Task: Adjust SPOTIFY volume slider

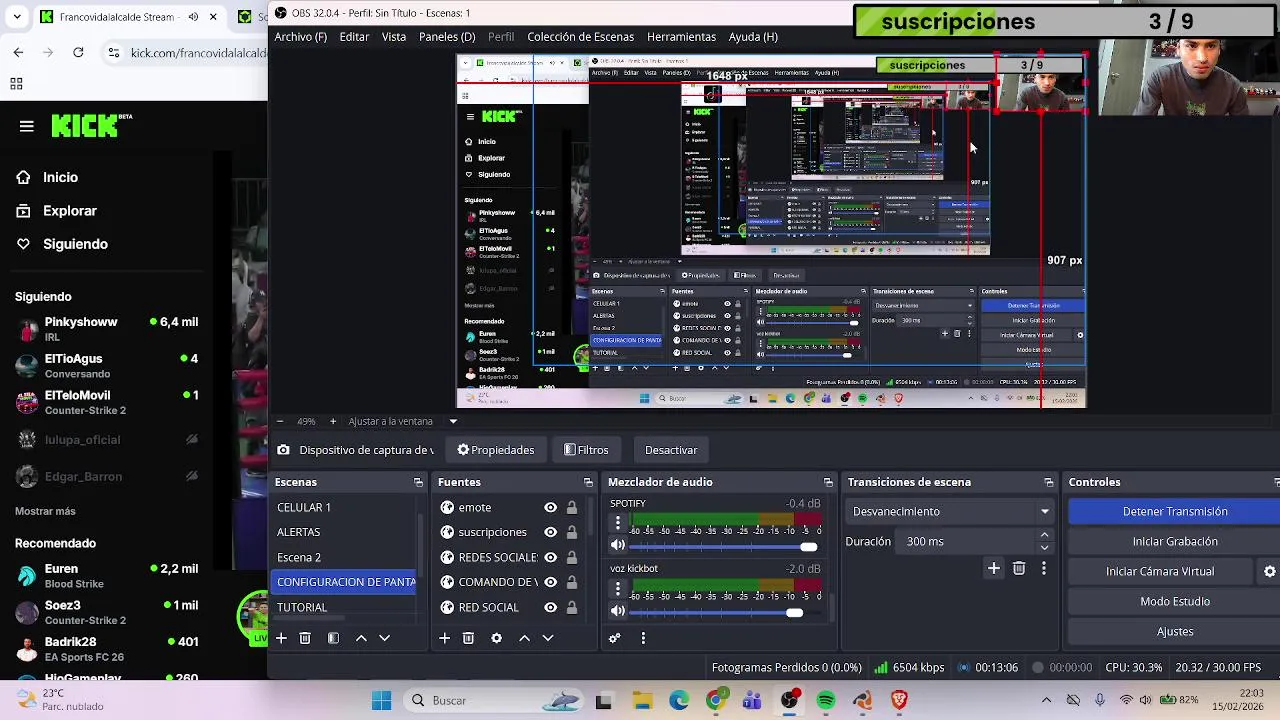Action: [724, 546]
